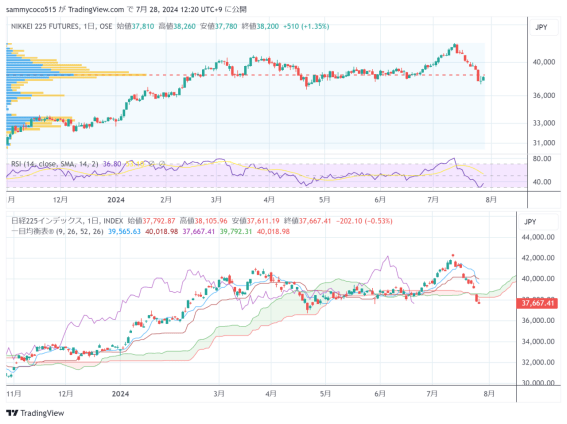Click 11月 on the index chart time axis
The width and height of the screenshot is (567, 424).
tap(14, 394)
